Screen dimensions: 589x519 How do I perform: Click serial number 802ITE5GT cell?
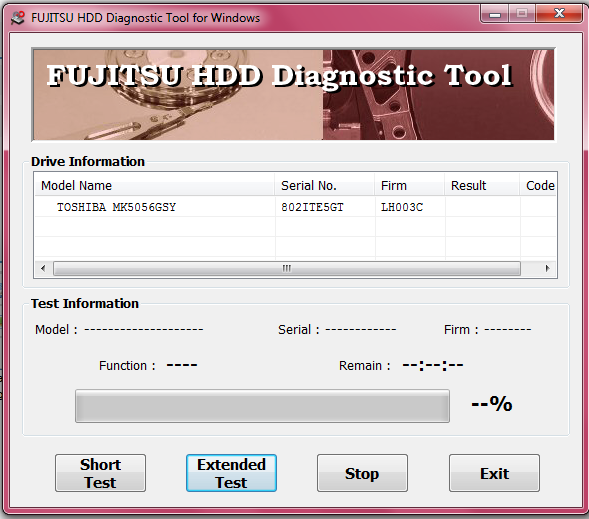click(x=312, y=207)
